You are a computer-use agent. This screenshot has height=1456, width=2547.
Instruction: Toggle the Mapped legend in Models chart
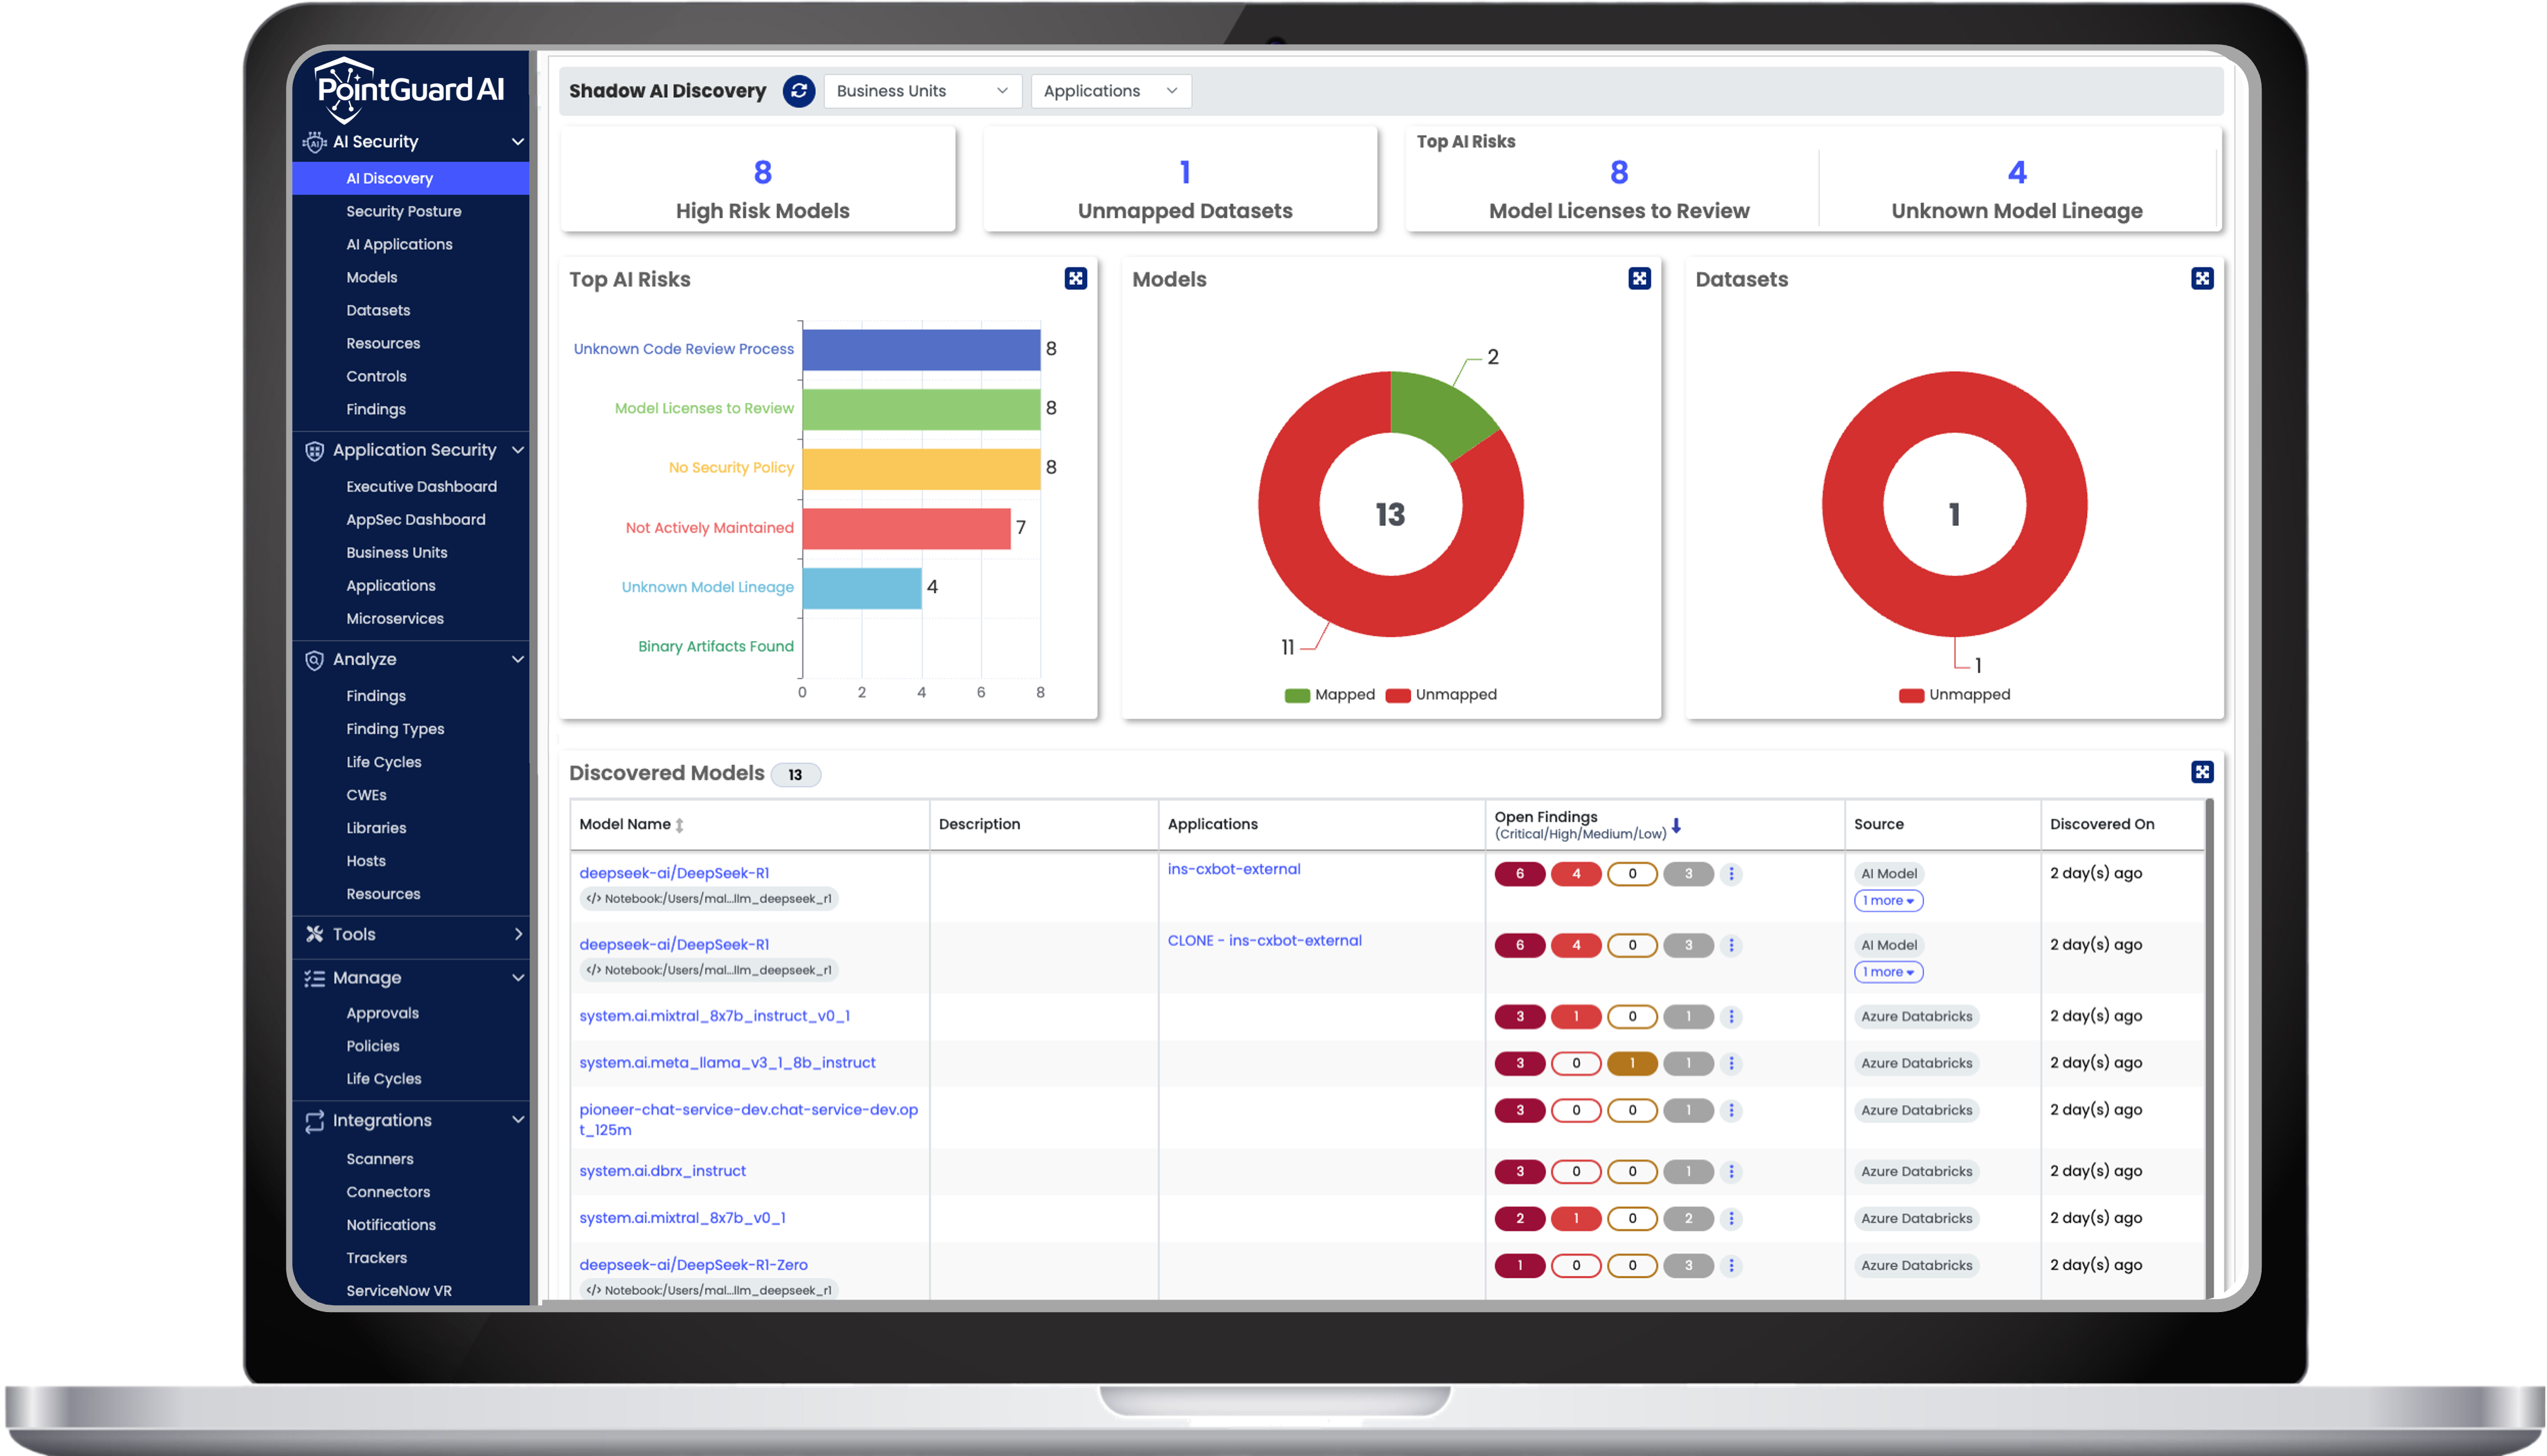(1330, 695)
